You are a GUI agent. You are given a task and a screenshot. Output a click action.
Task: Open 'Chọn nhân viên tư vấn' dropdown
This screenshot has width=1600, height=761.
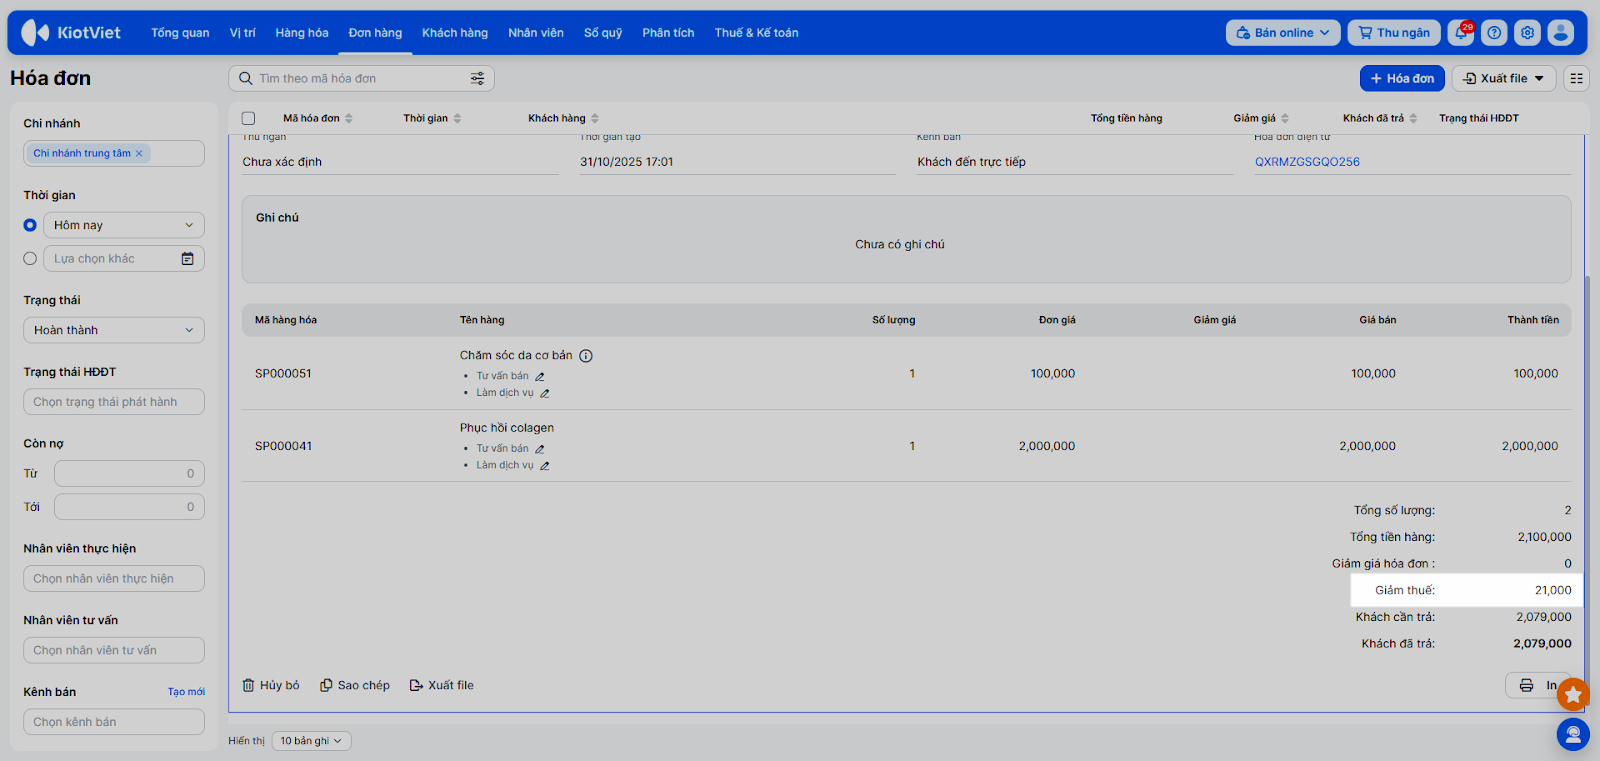tap(114, 650)
